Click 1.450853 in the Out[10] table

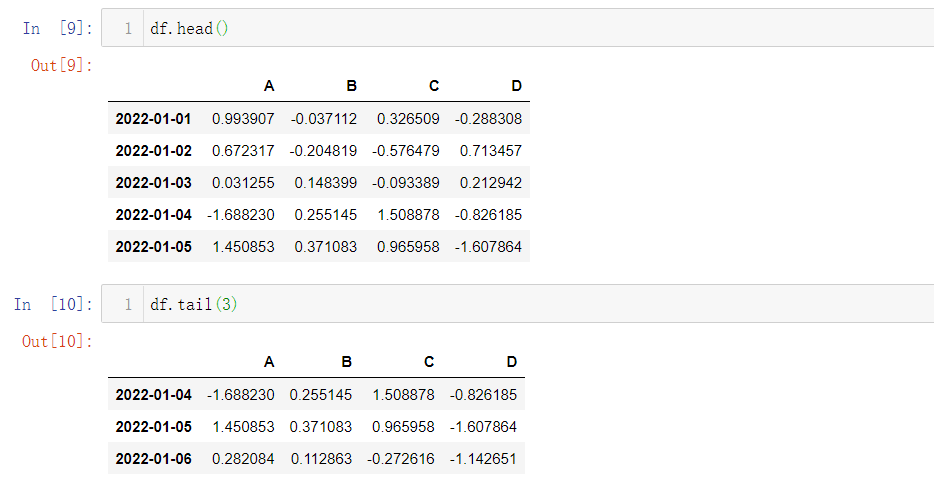[x=243, y=427]
